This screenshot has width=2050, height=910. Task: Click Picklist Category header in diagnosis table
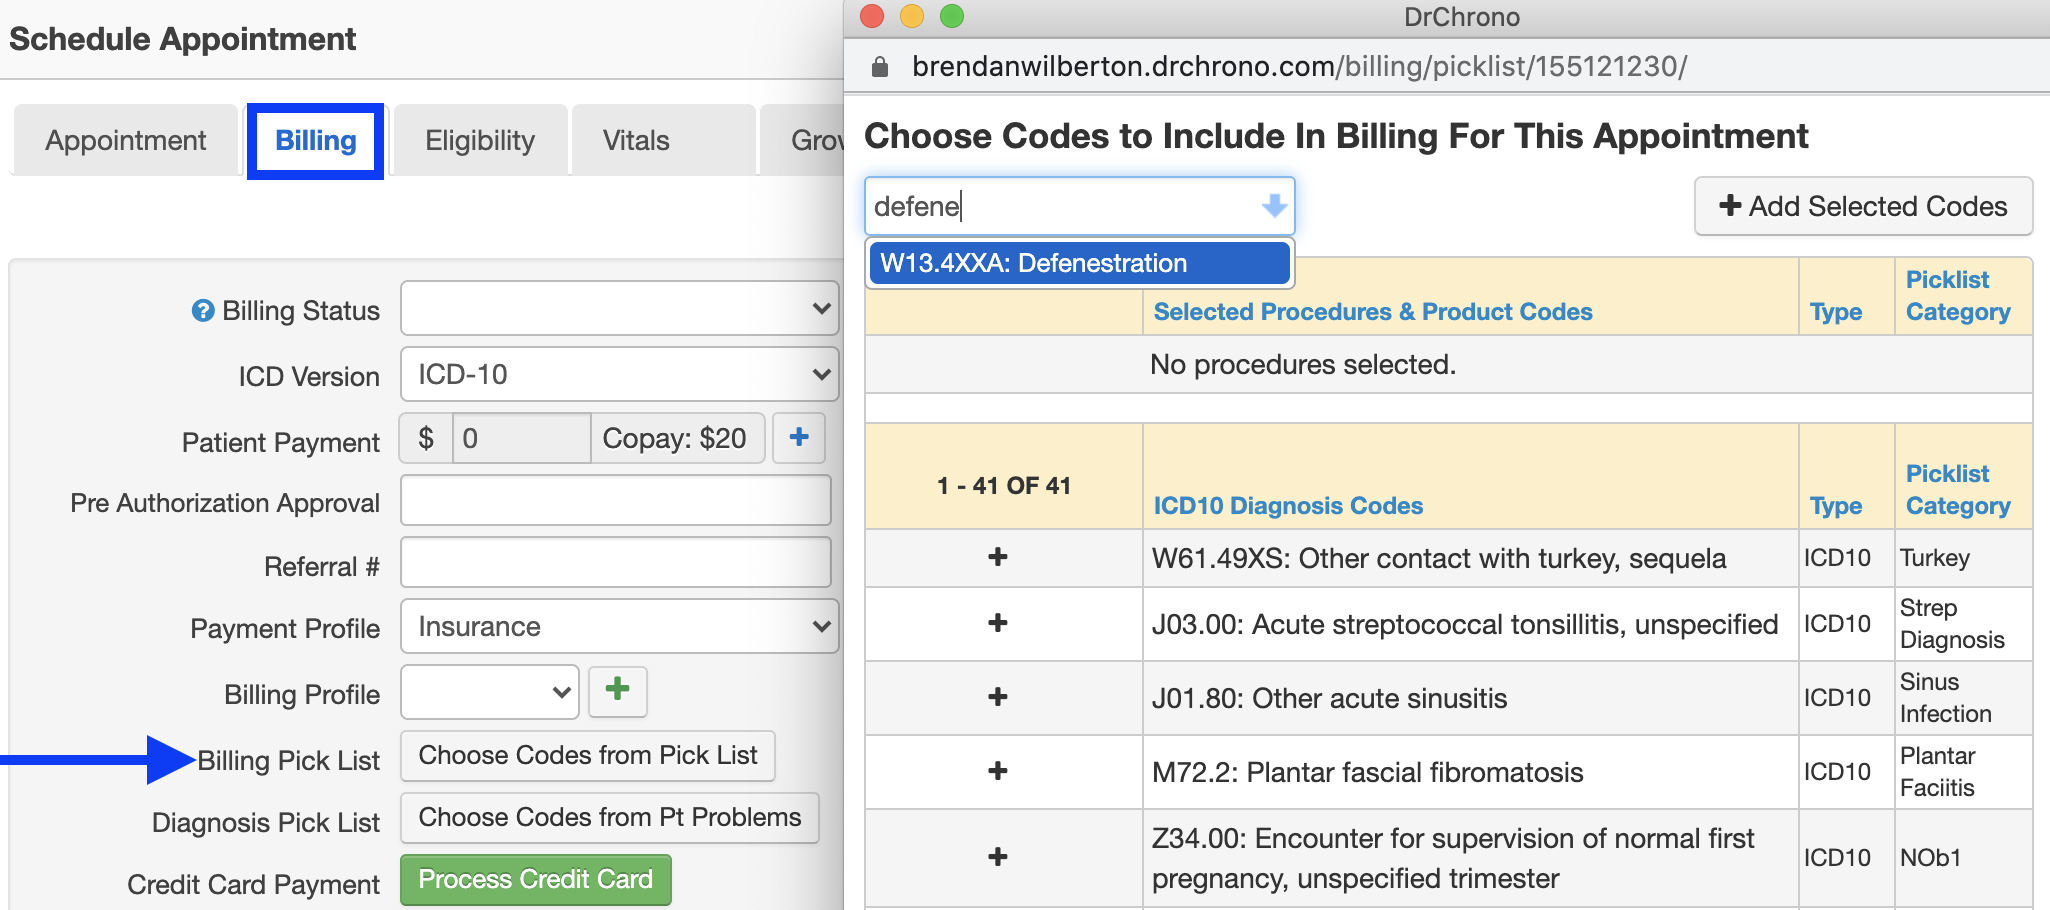point(1958,490)
